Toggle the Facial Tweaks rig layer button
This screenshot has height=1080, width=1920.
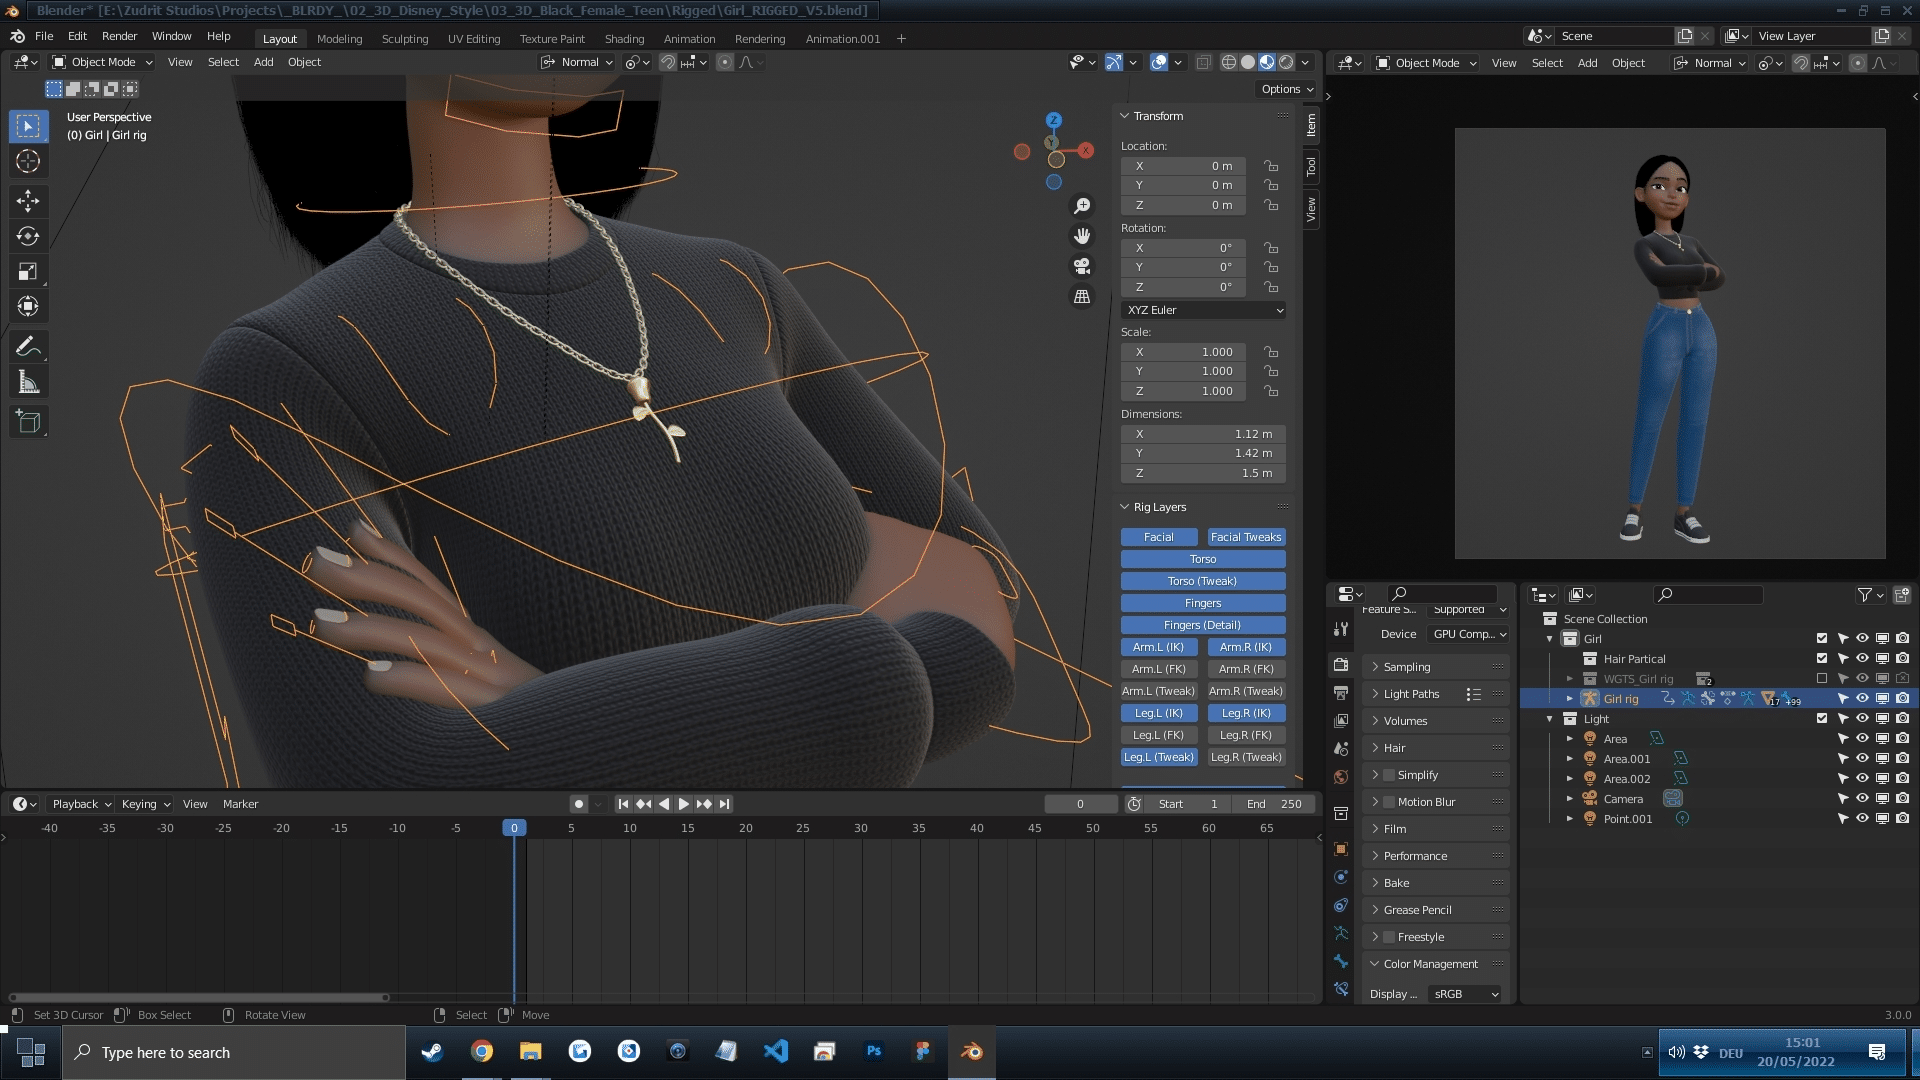point(1245,537)
